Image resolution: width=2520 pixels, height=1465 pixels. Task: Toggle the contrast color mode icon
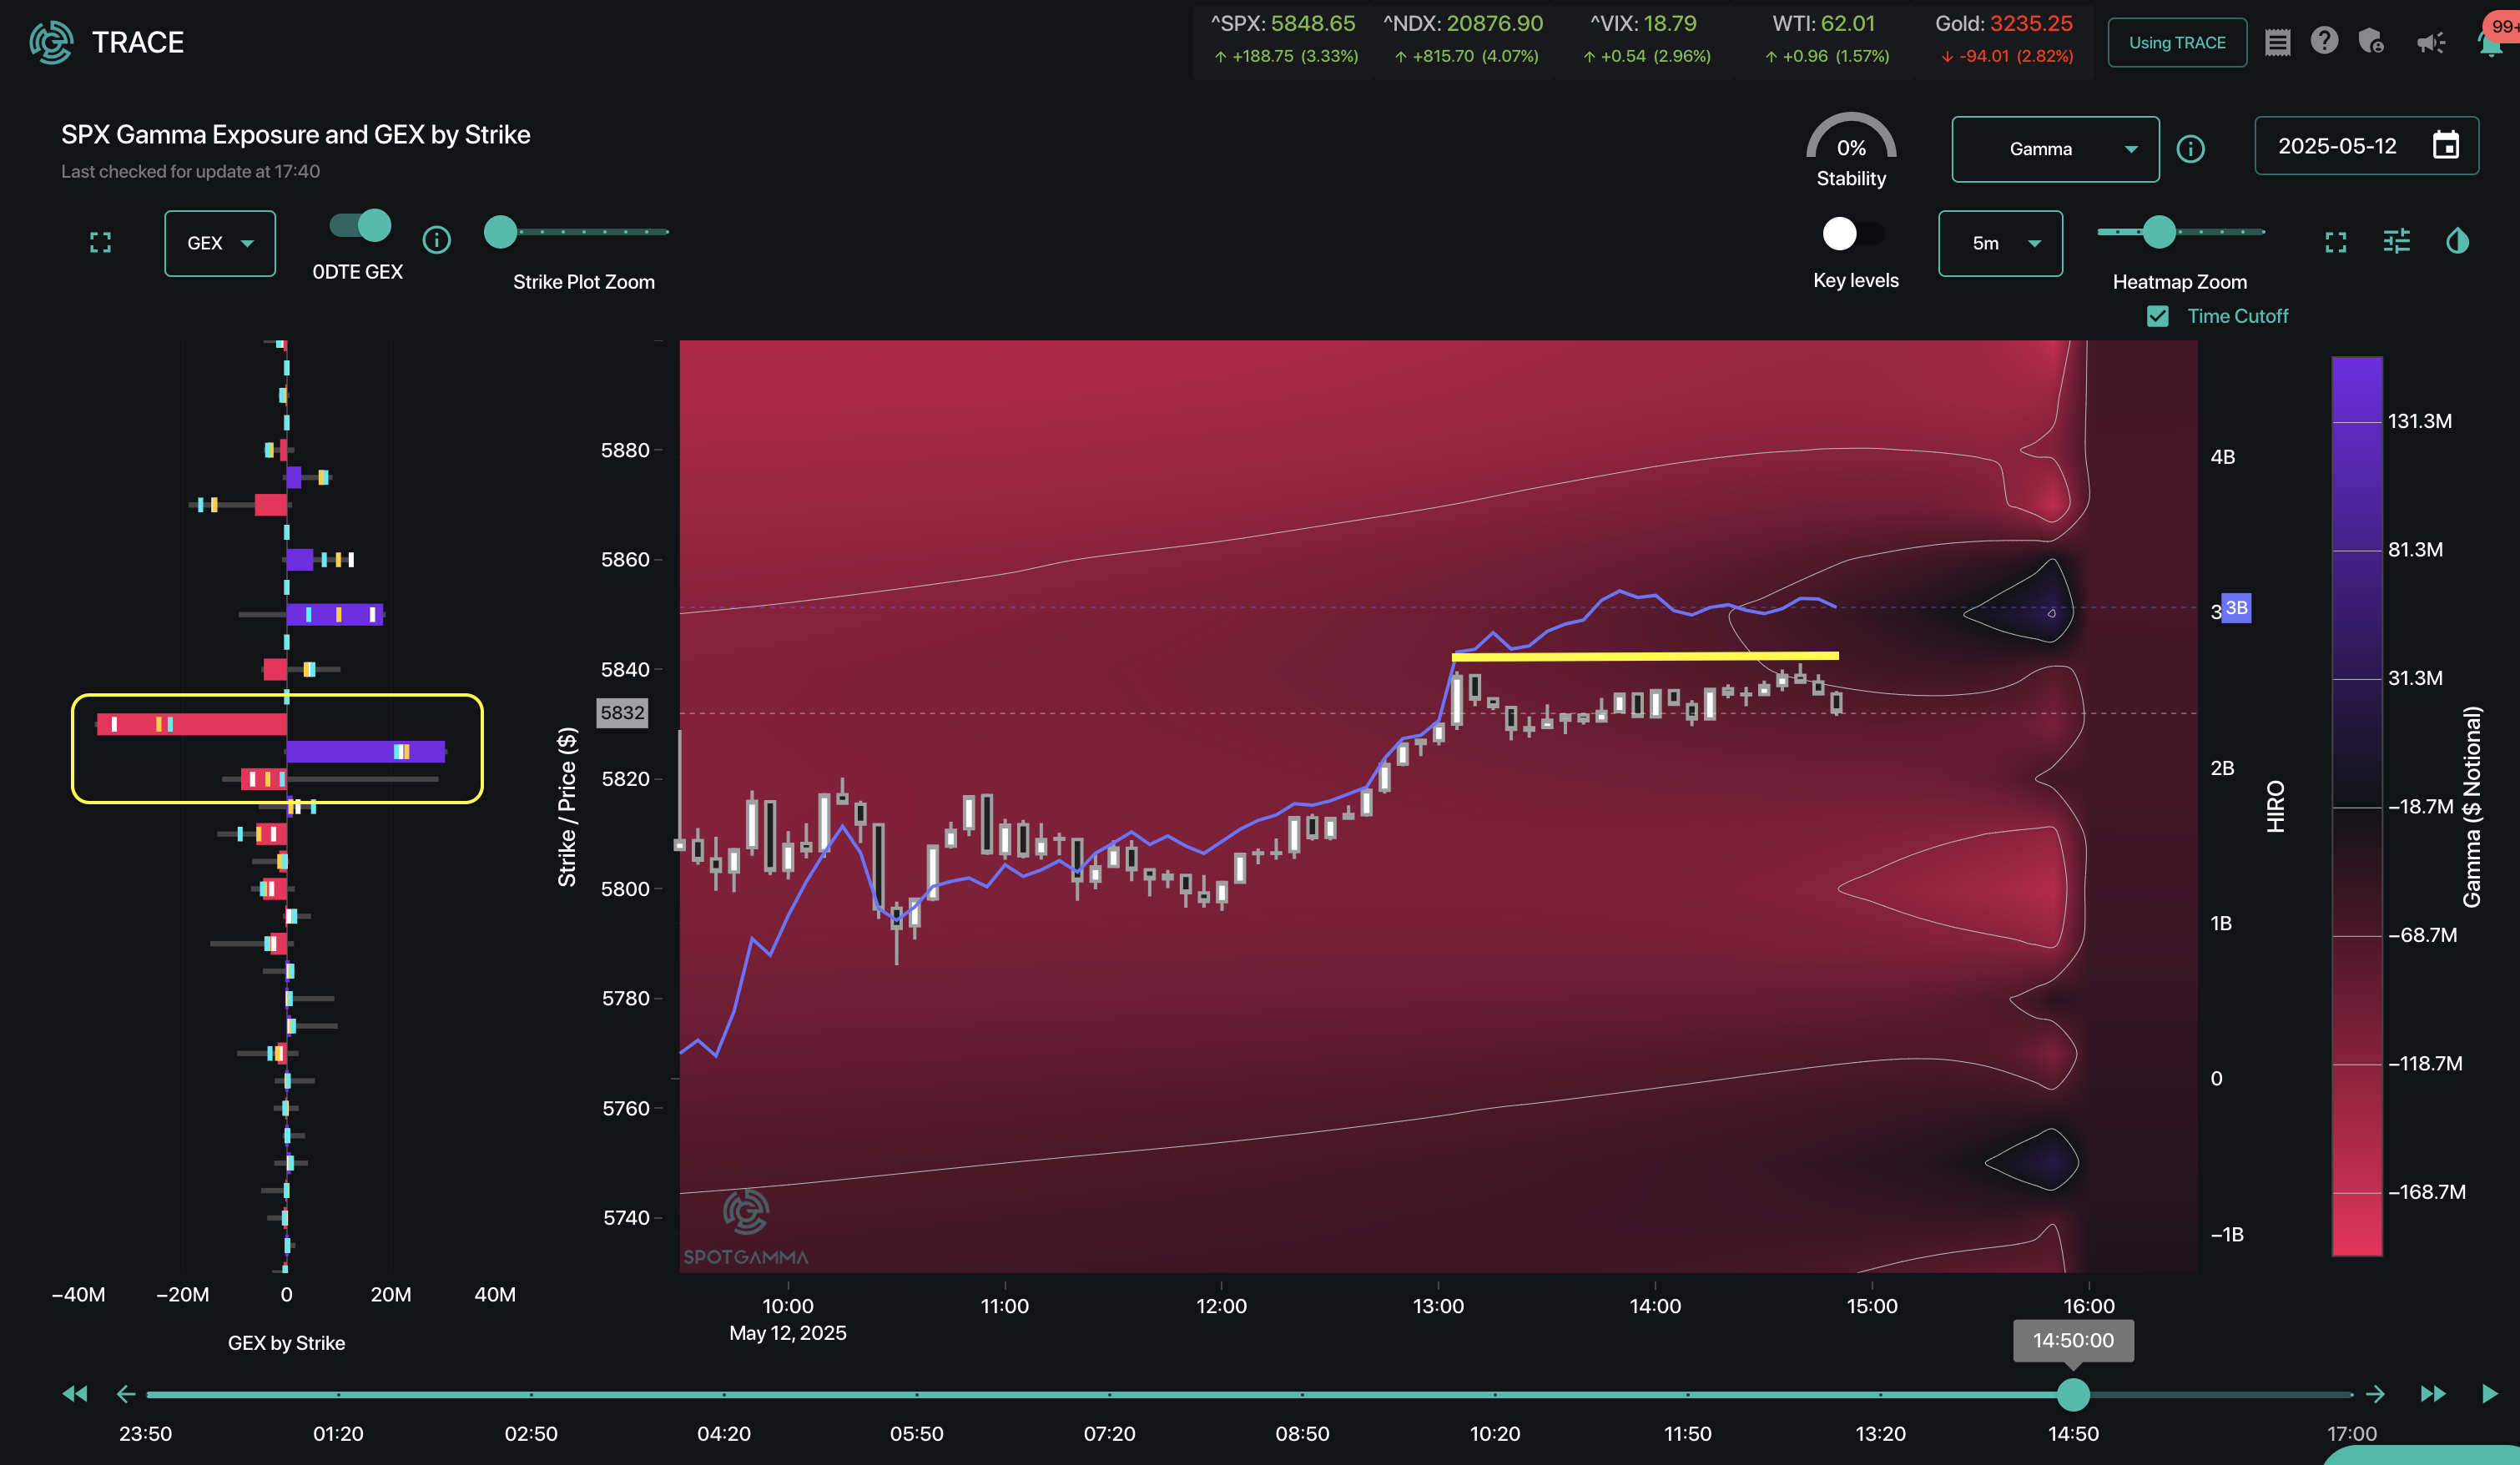[2457, 241]
